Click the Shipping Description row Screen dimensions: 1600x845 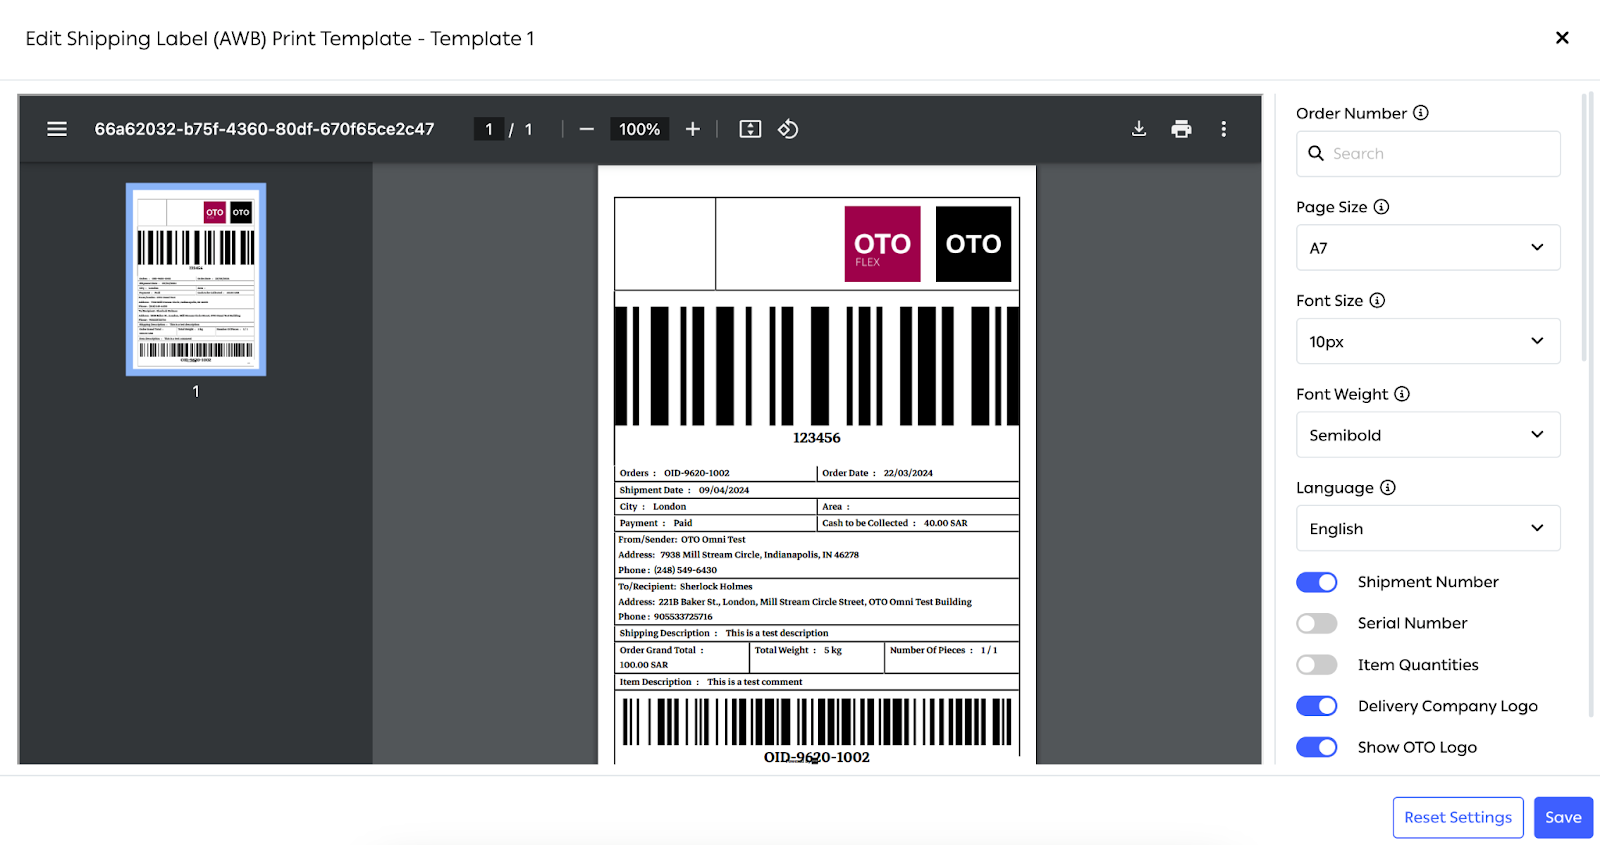click(x=817, y=633)
